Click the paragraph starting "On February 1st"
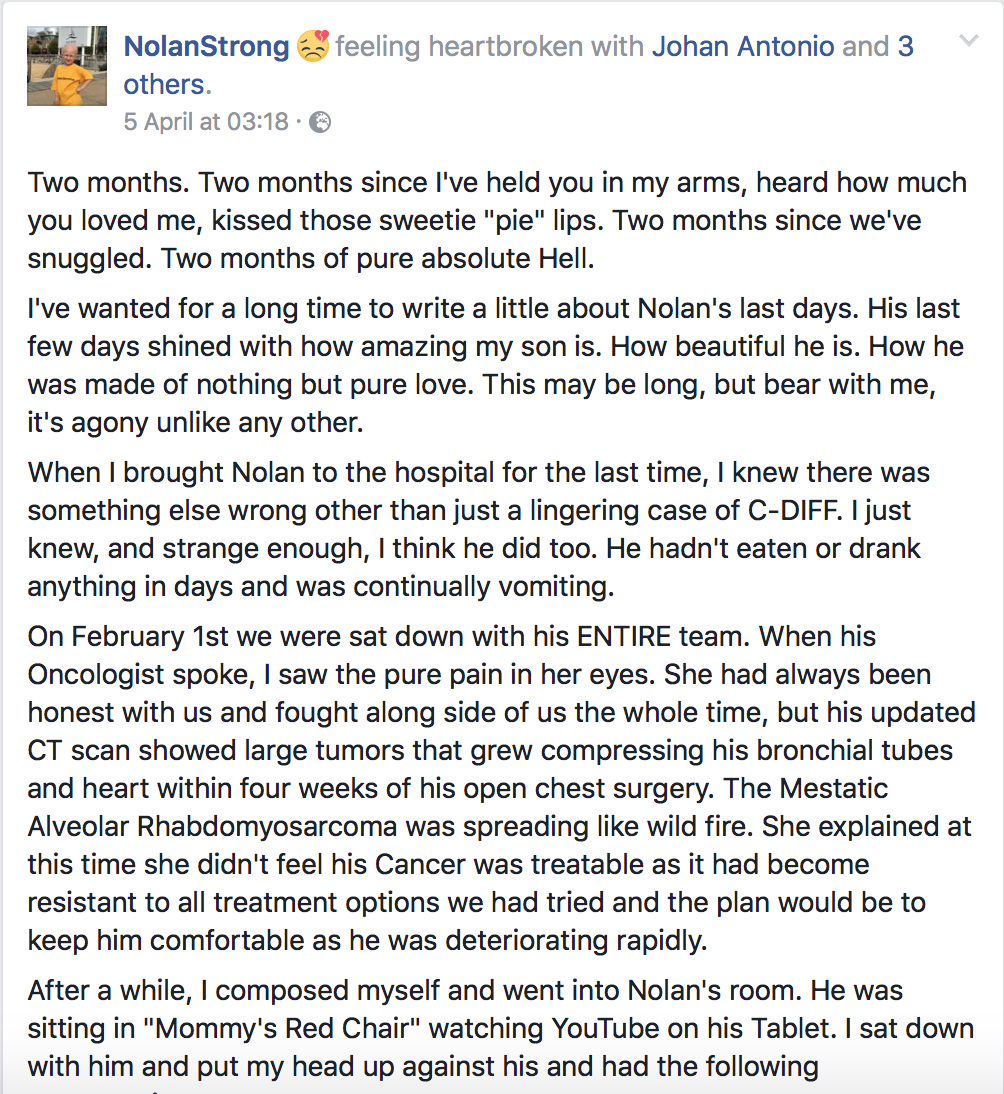This screenshot has width=1004, height=1094. [501, 788]
